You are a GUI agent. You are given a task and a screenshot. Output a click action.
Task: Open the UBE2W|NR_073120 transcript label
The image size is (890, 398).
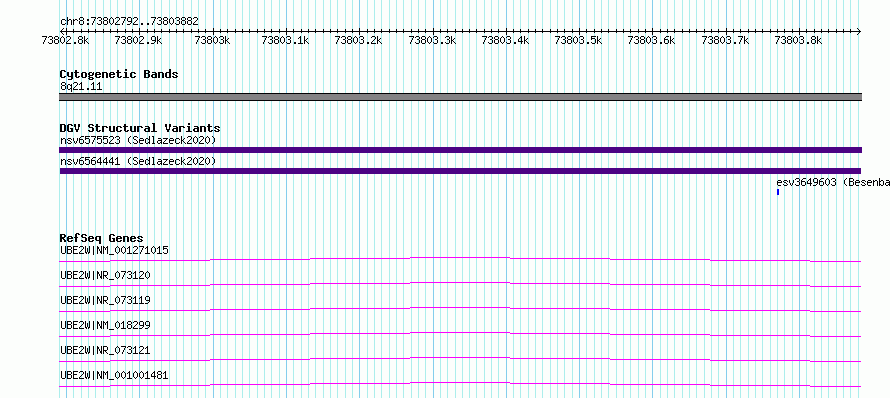105,275
